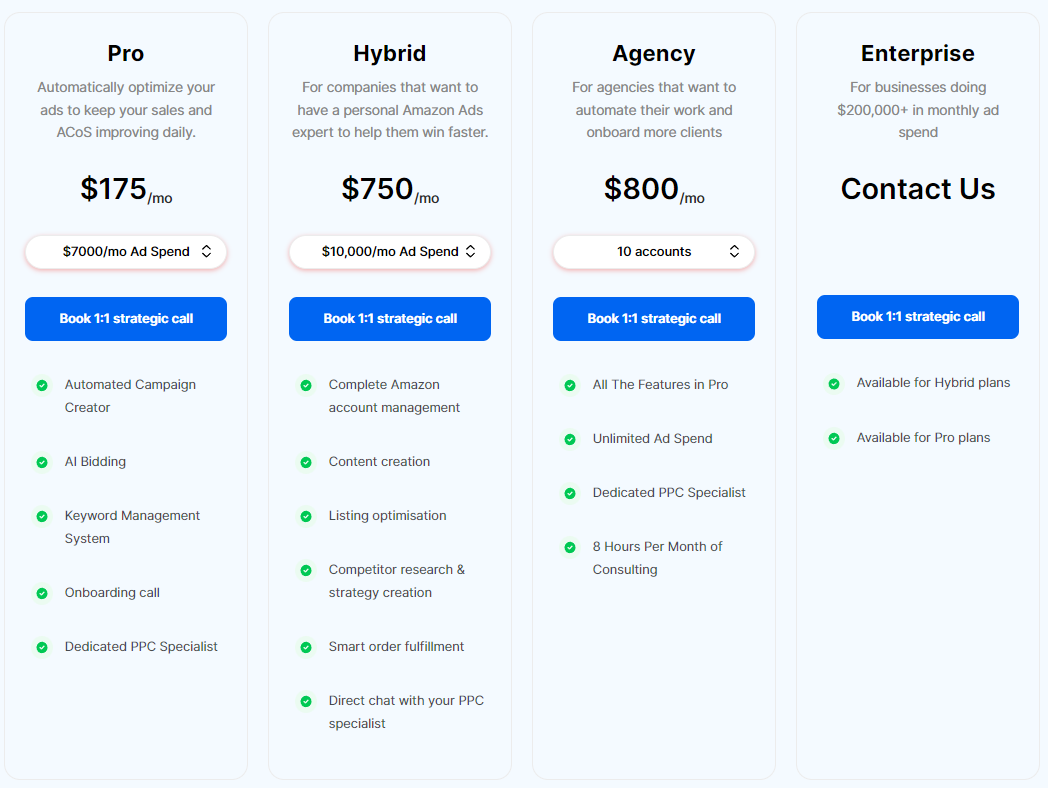Viewport: 1048px width, 788px height.
Task: Book a strategic call for the Enterprise plan
Action: (x=918, y=317)
